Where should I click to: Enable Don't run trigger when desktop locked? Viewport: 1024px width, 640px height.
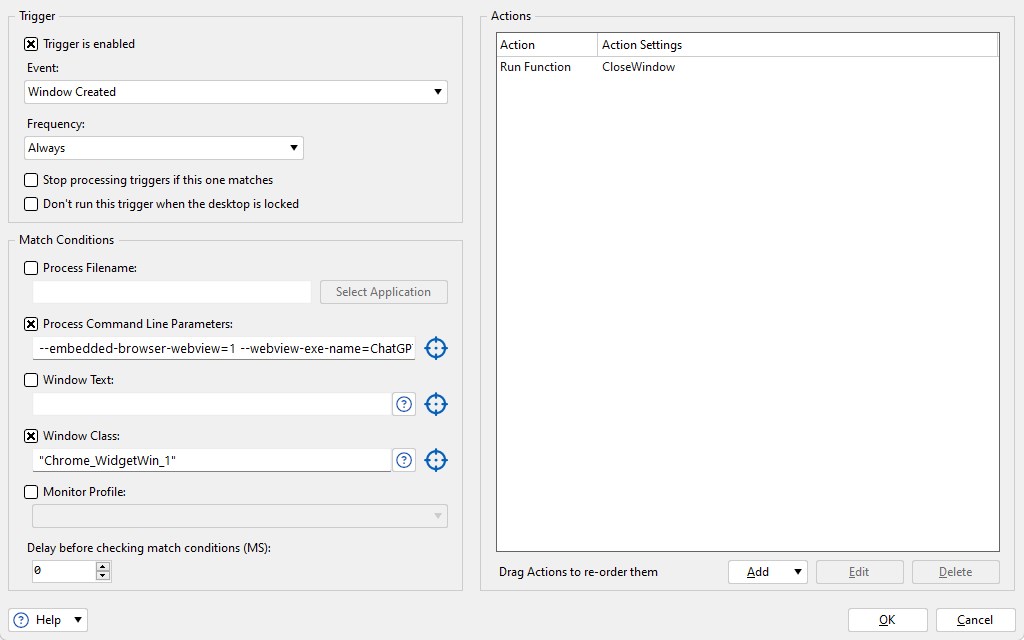pos(31,204)
